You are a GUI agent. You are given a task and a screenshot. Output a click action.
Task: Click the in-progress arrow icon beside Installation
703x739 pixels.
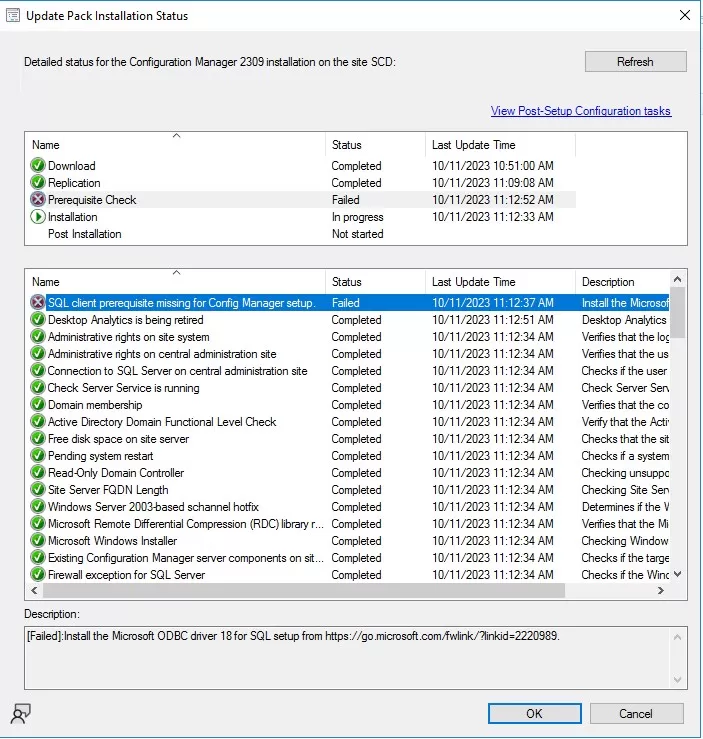point(38,217)
